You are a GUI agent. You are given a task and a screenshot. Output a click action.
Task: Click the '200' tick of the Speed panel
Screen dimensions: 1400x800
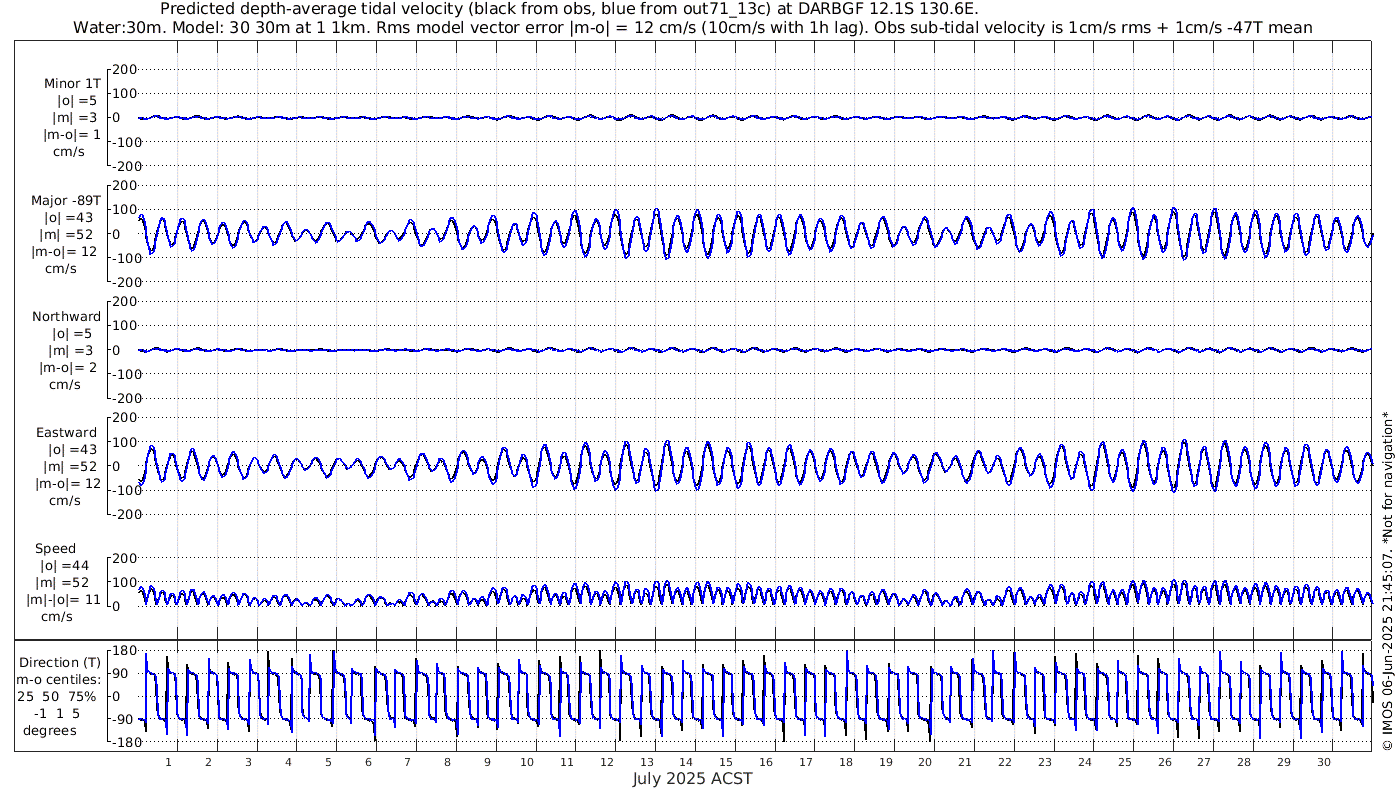tap(123, 557)
